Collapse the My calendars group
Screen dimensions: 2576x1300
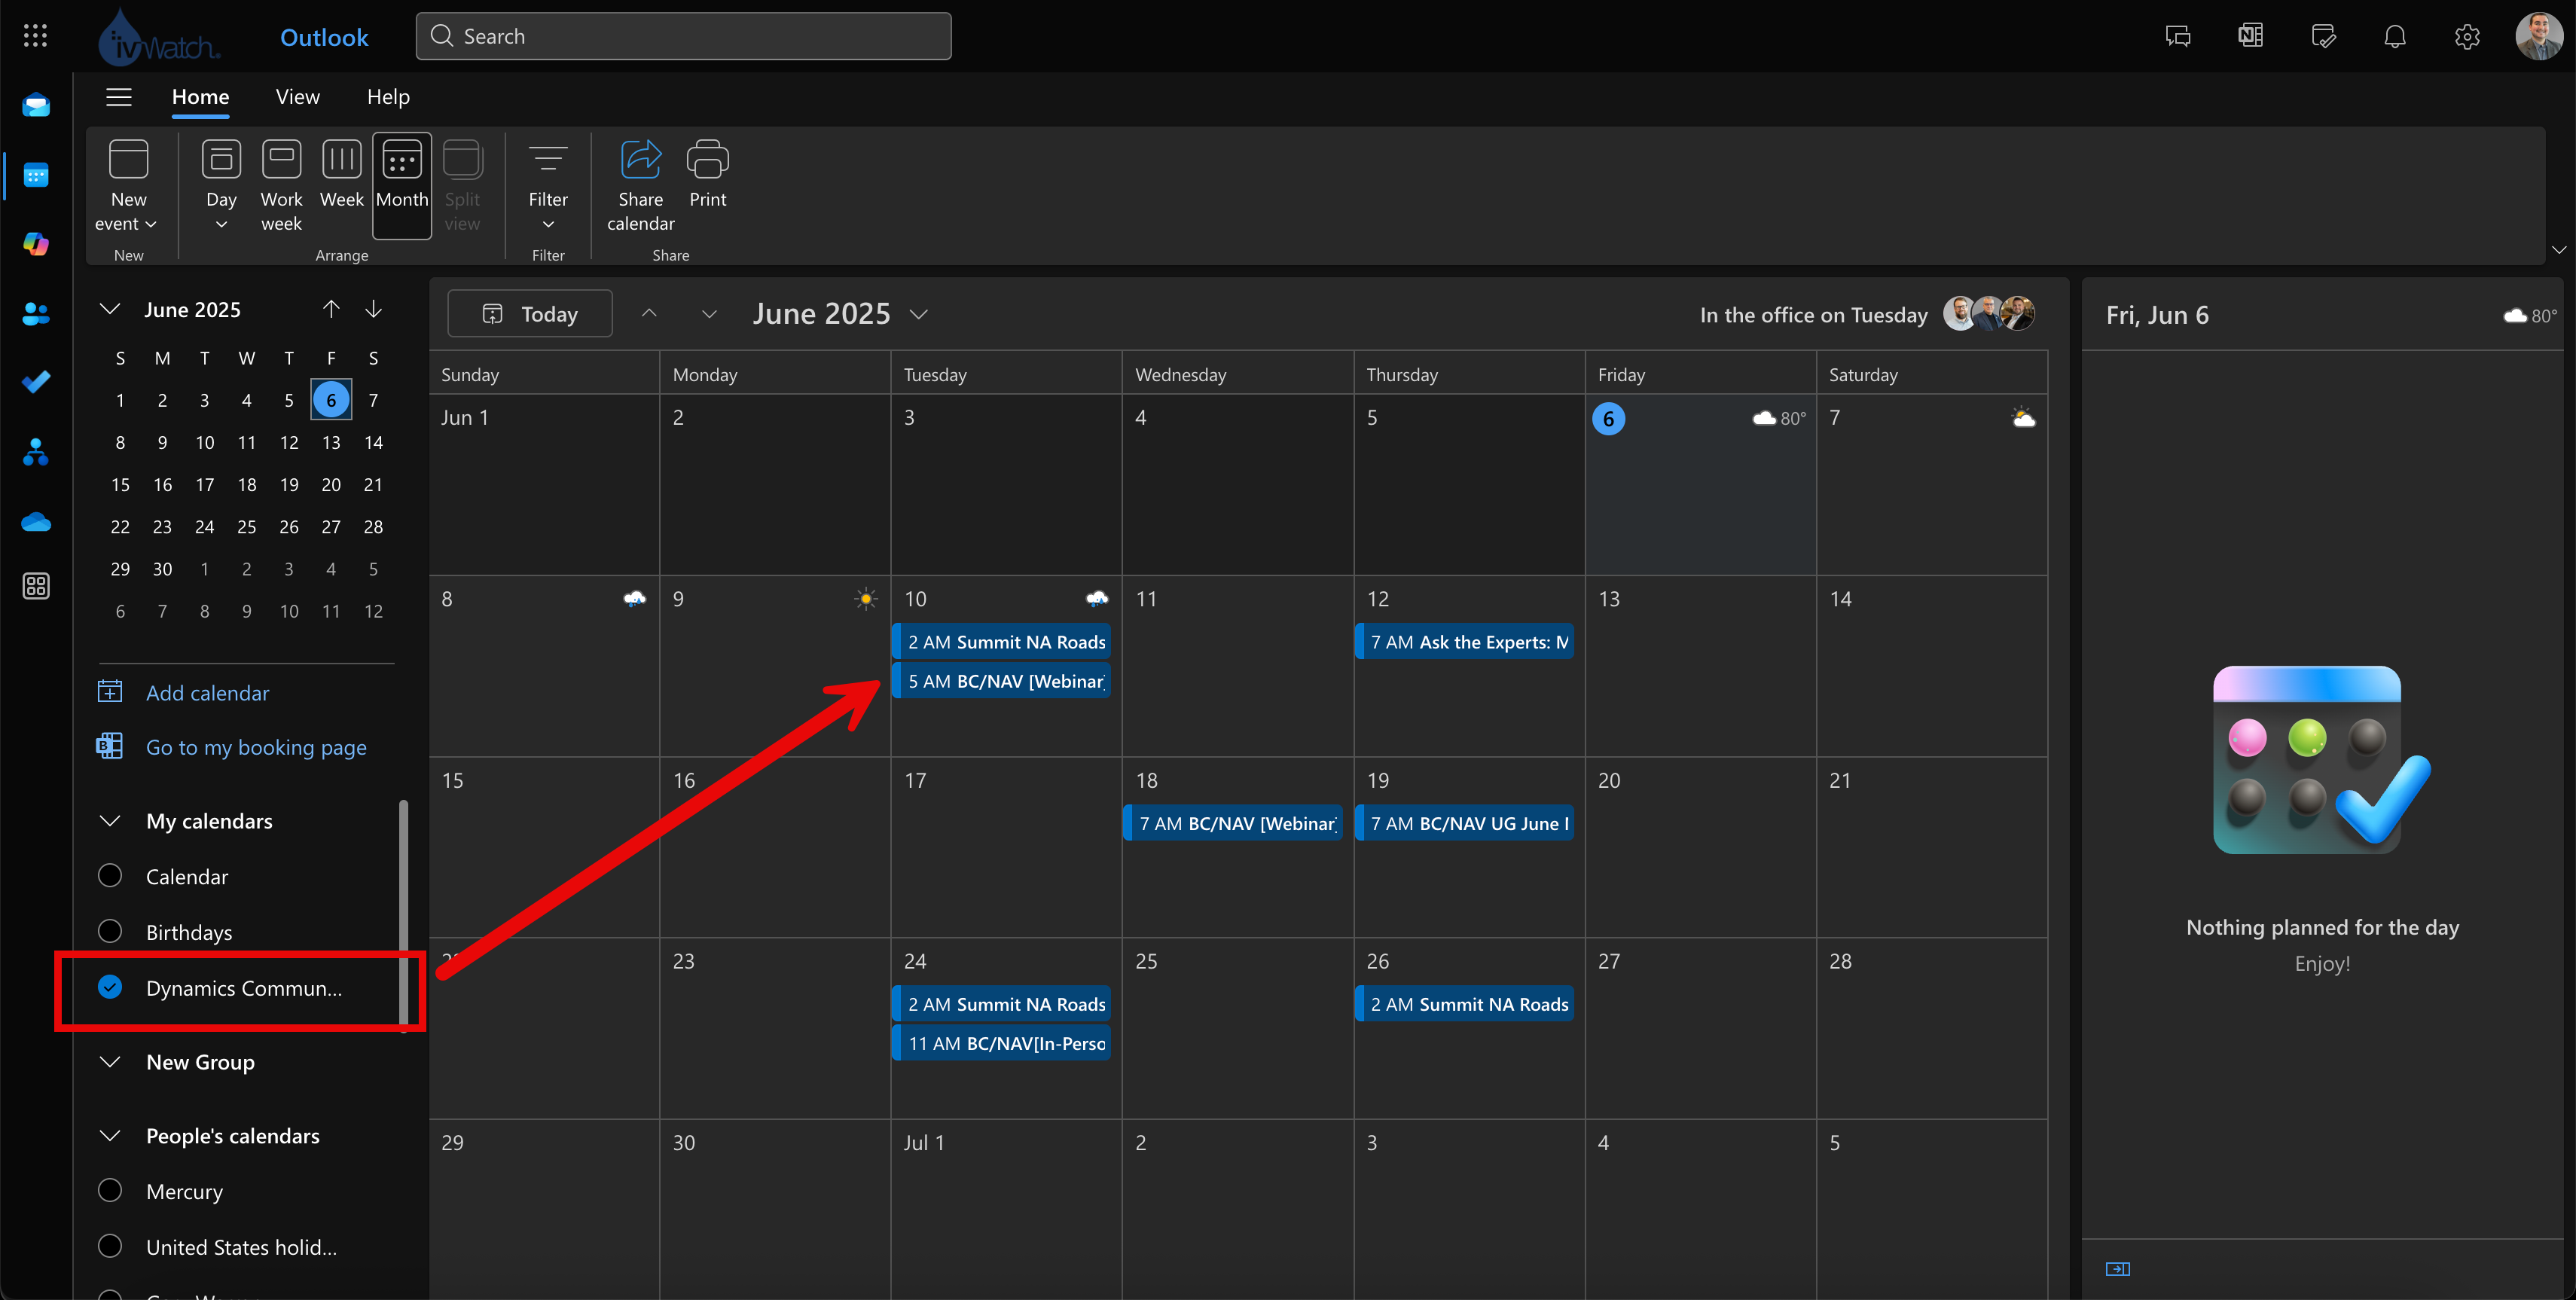tap(110, 821)
